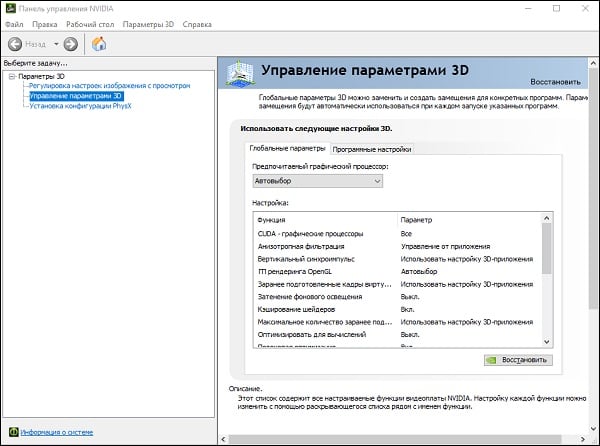Open Регулировка настроек изображения с просмотром

[109, 86]
